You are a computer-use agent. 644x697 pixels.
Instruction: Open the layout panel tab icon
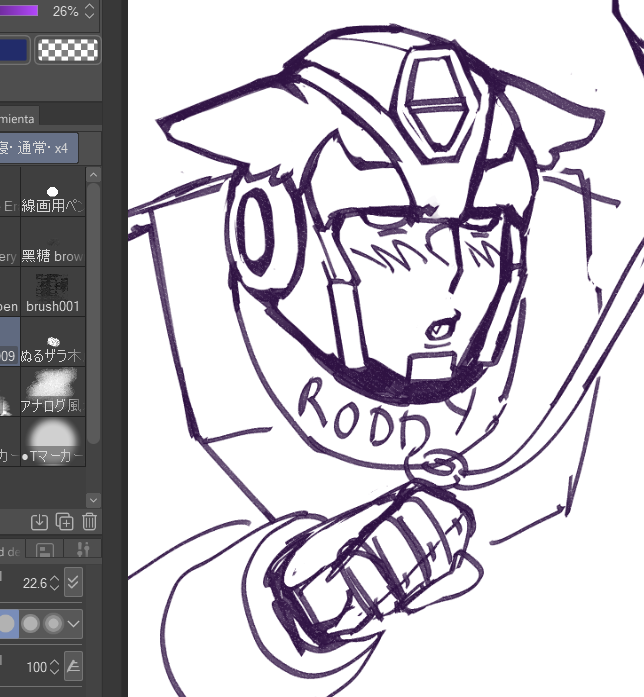tap(45, 550)
